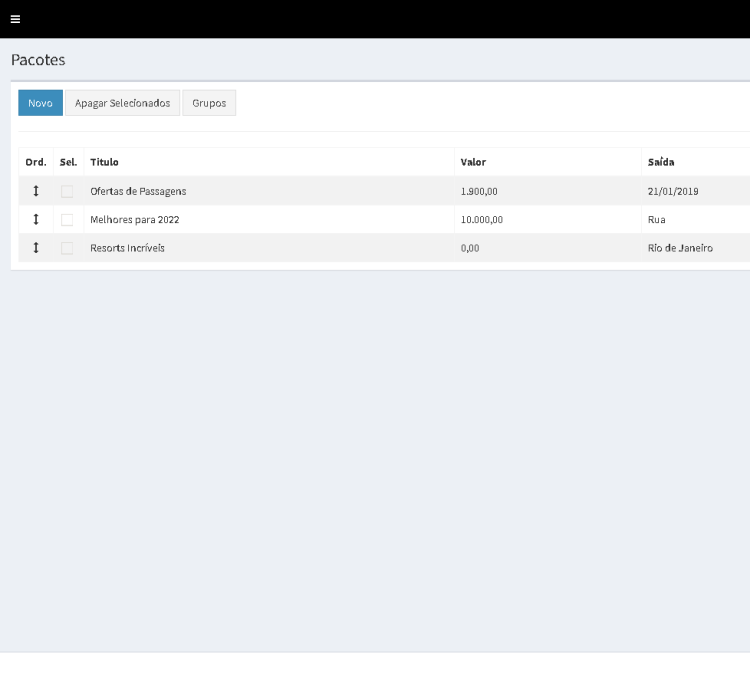The height and width of the screenshot is (690, 750).
Task: Open the Resorts Incríveis package
Action: point(127,248)
